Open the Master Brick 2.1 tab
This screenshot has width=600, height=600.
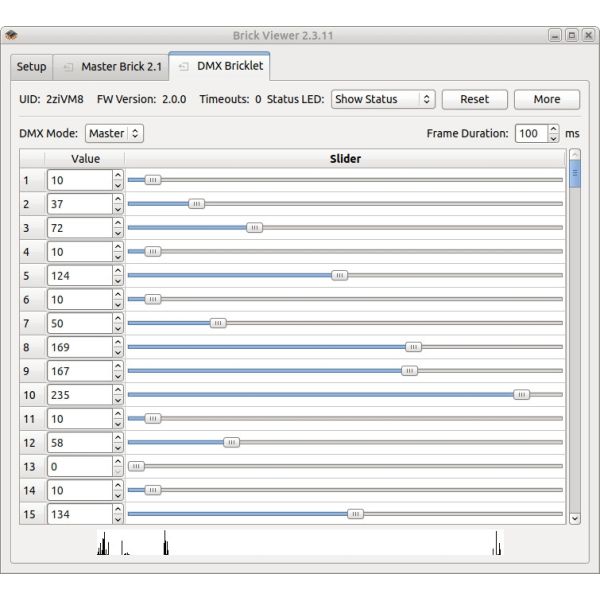[x=111, y=67]
